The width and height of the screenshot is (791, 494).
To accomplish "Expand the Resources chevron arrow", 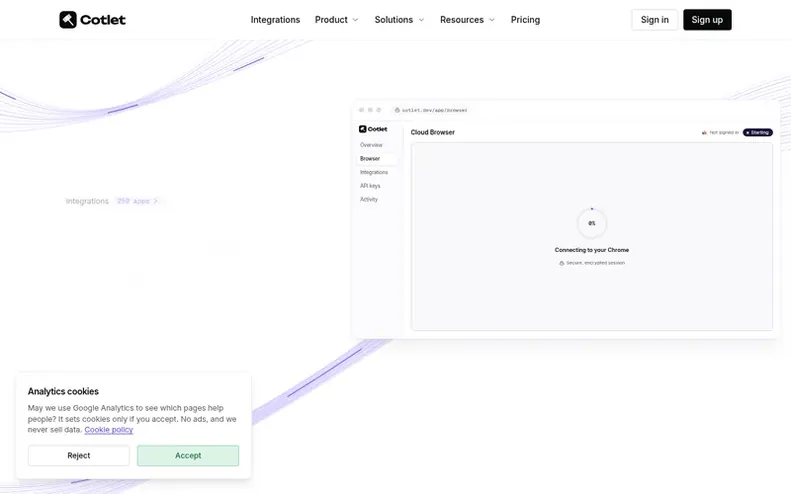I will click(492, 20).
